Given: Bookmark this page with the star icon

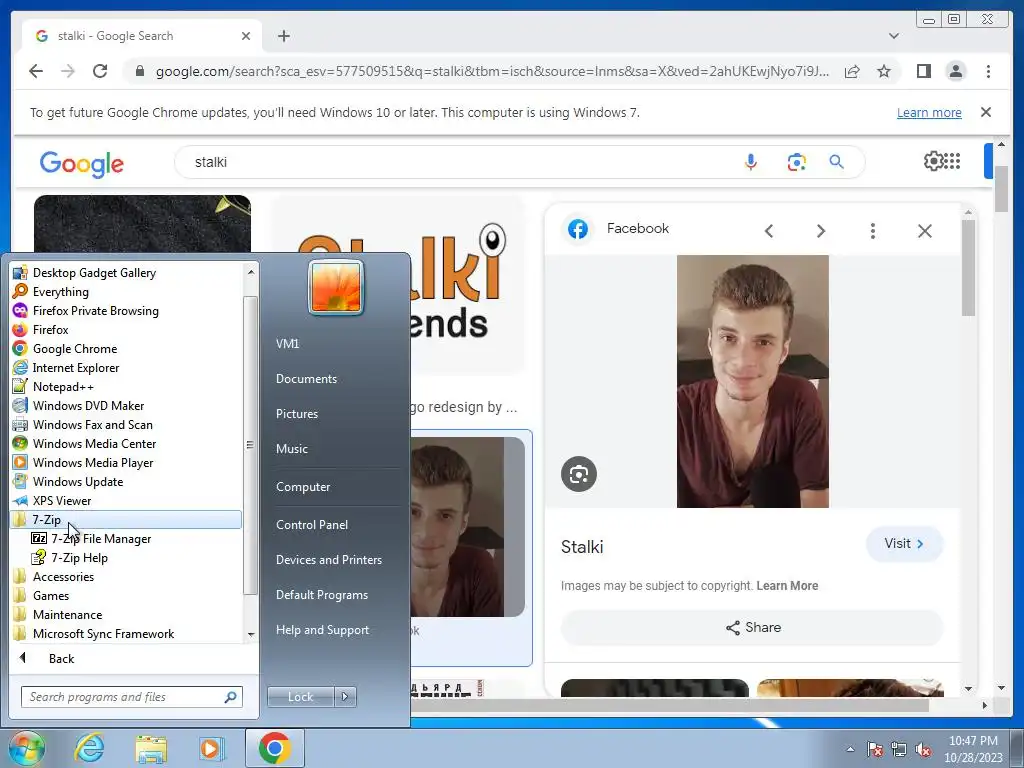Looking at the screenshot, I should [x=884, y=71].
